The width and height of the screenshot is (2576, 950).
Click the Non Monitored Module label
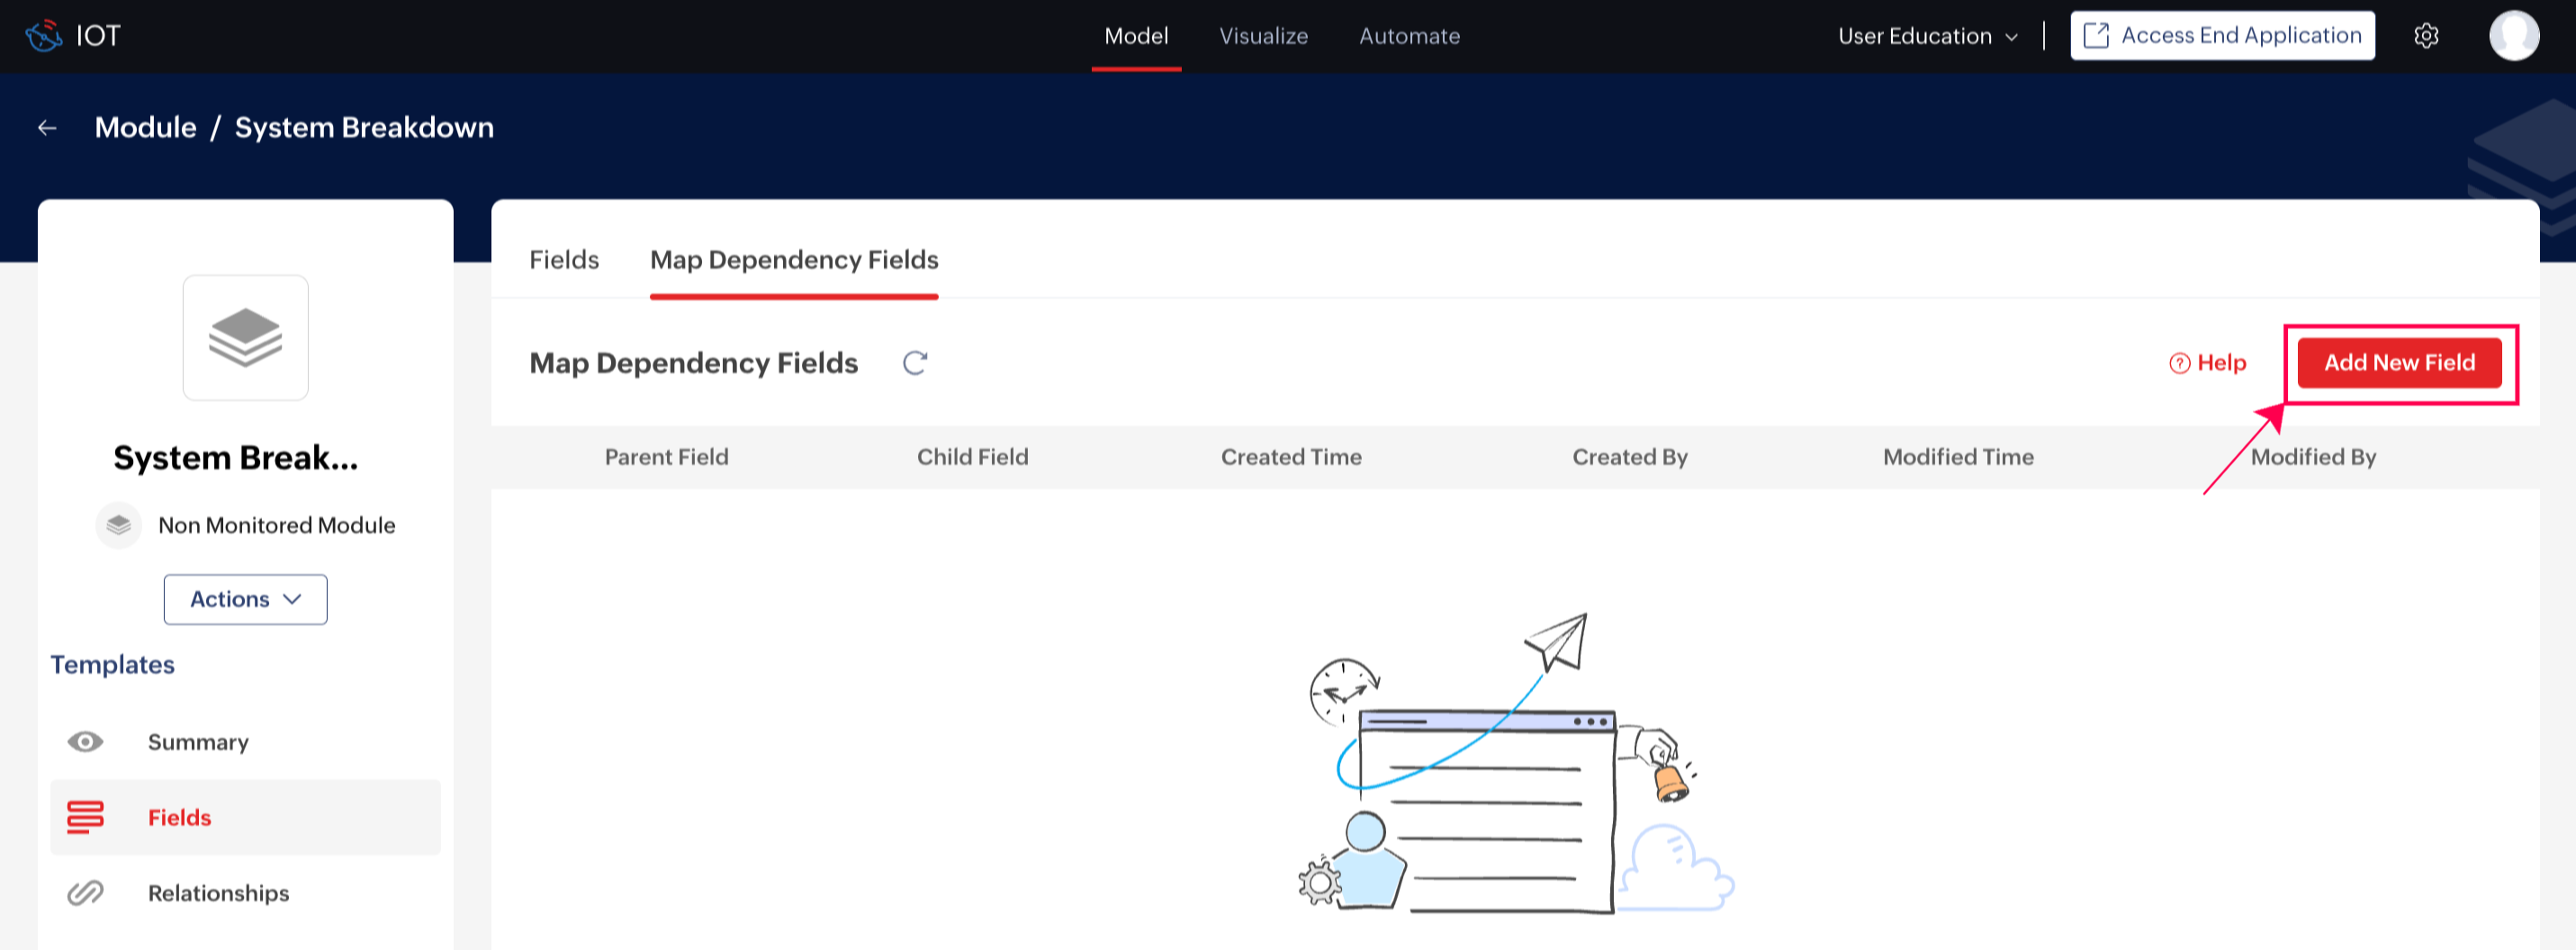click(x=276, y=525)
